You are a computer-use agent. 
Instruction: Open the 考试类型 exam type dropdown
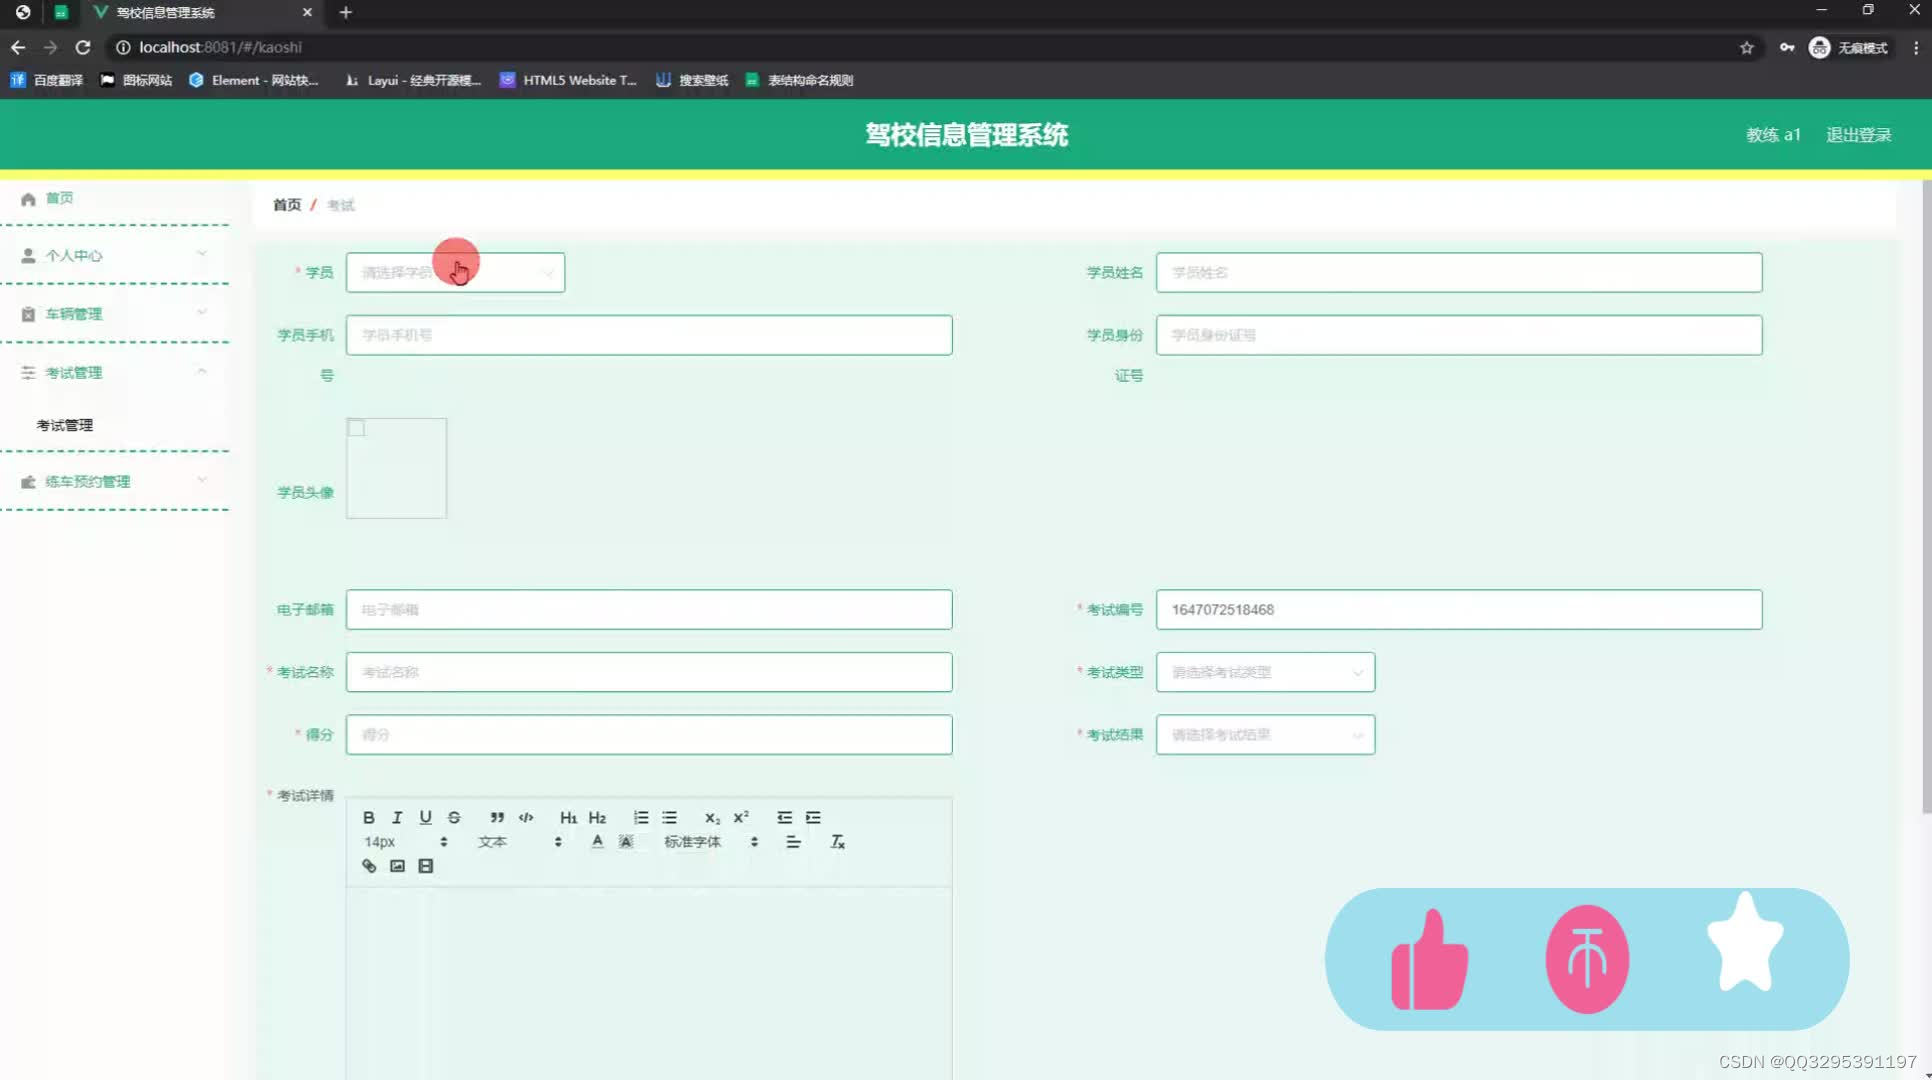point(1265,672)
